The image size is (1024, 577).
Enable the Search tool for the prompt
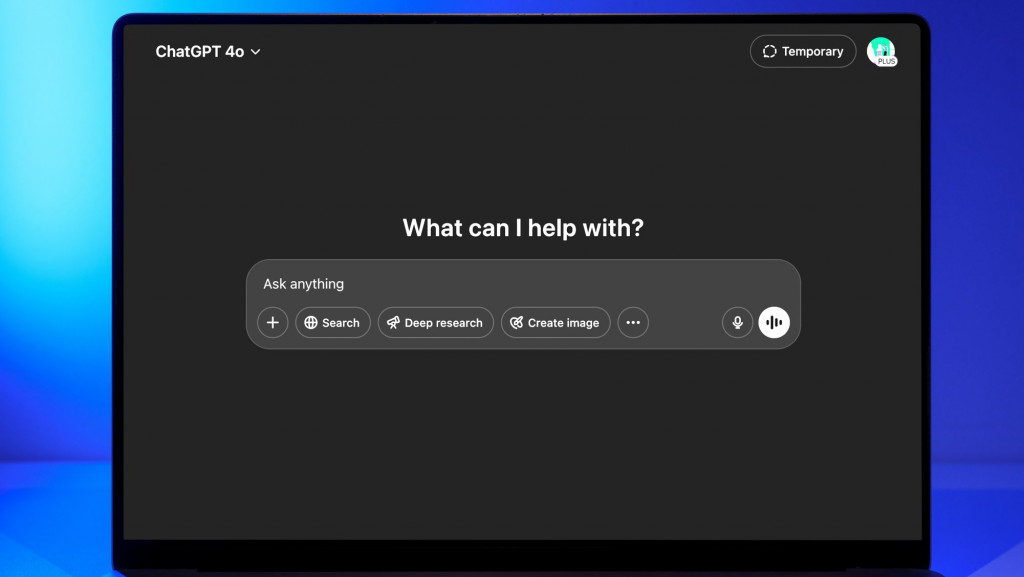tap(333, 323)
